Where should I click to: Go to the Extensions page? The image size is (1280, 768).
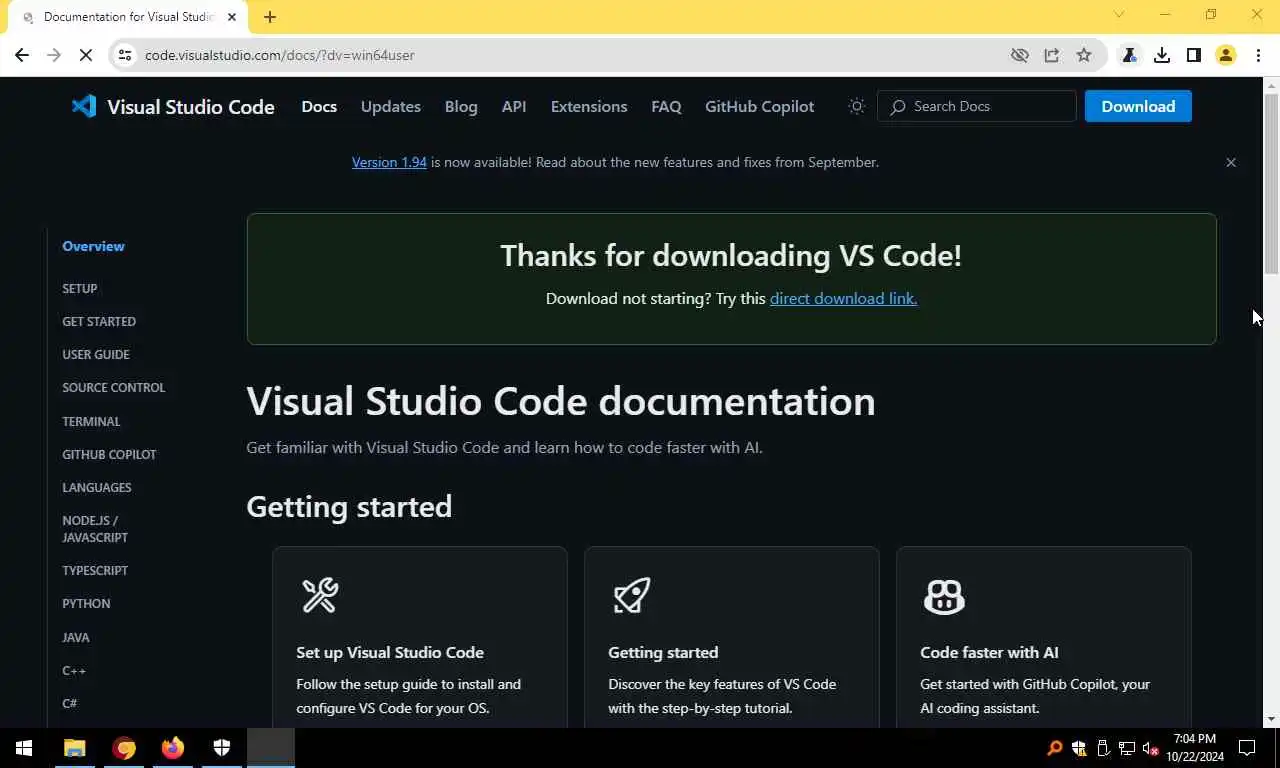589,106
